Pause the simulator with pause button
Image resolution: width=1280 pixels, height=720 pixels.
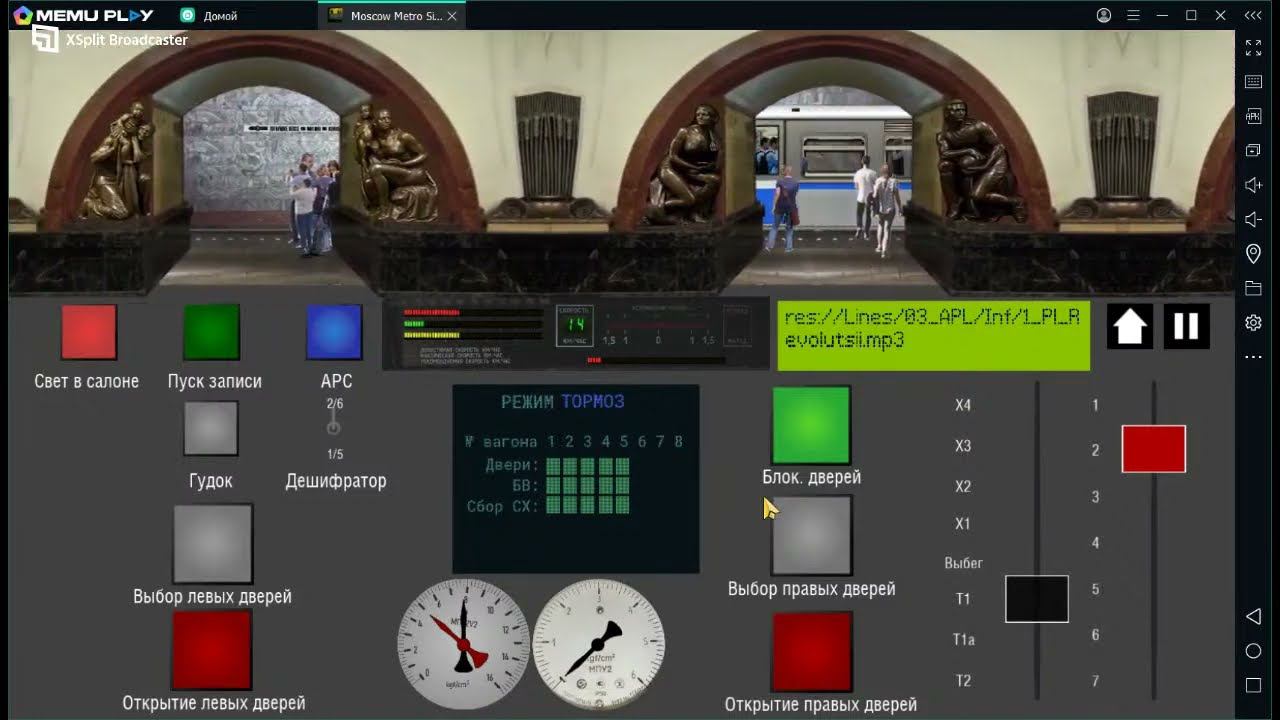click(x=1187, y=326)
